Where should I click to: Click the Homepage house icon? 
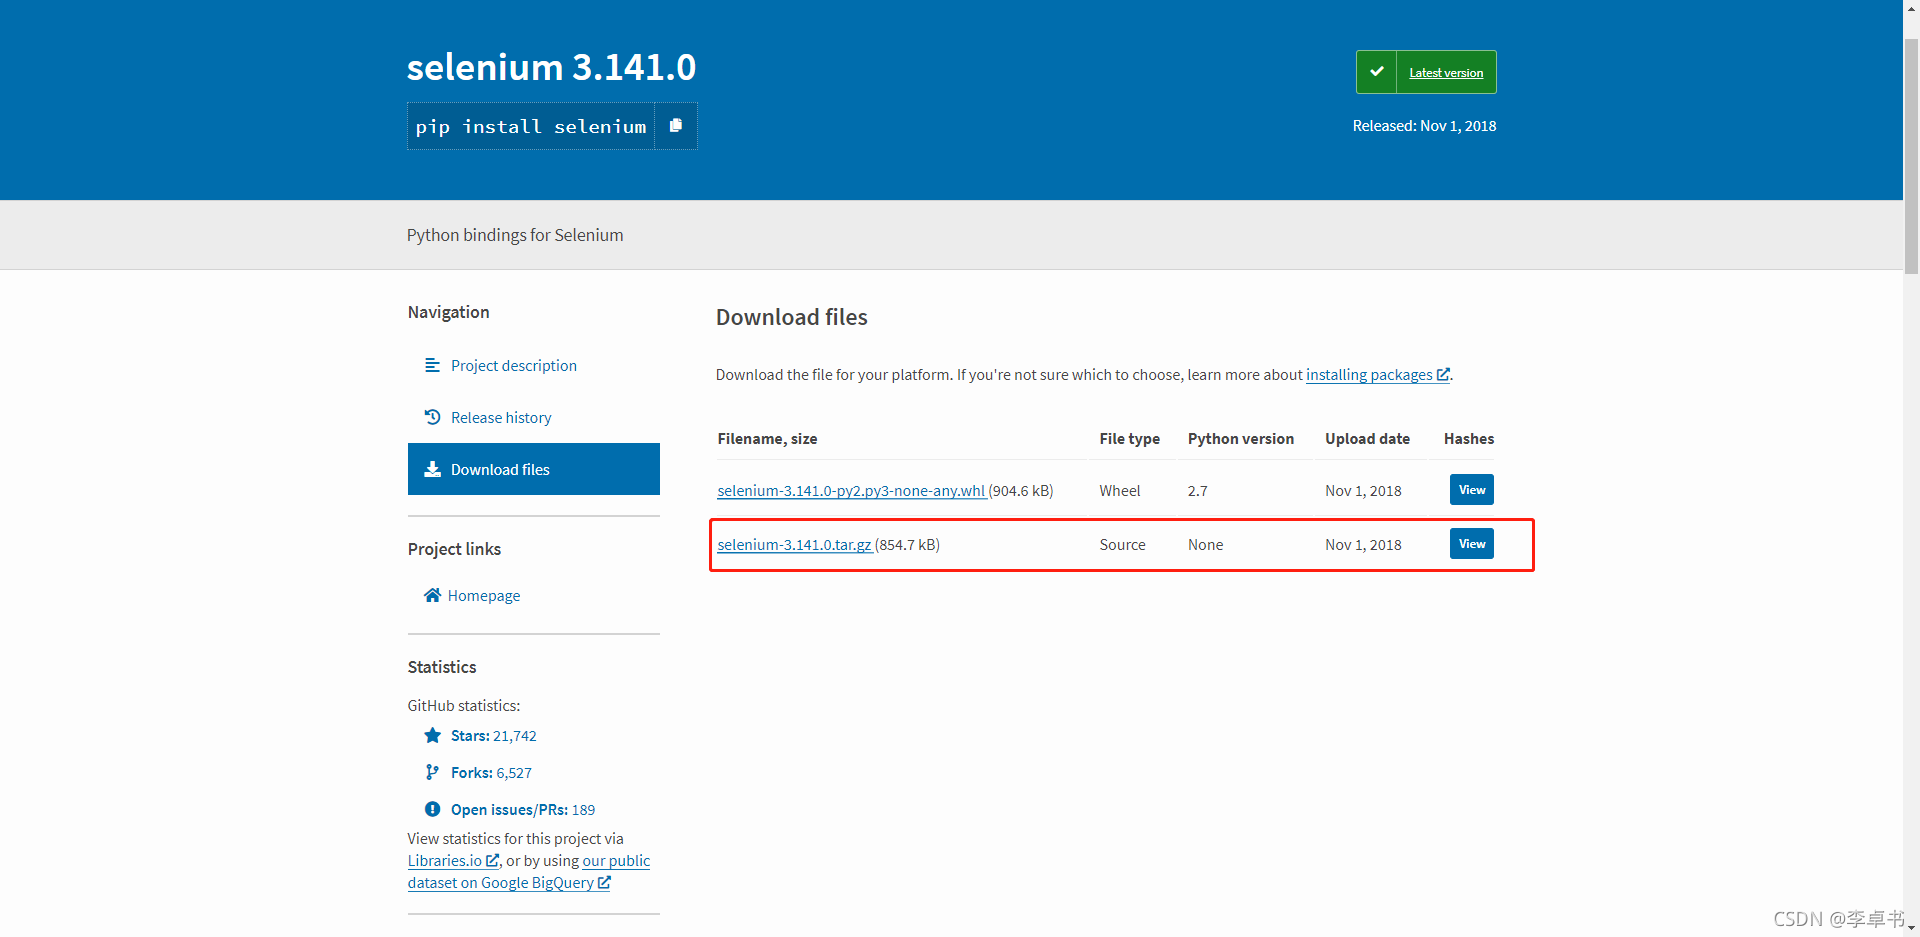(x=432, y=595)
